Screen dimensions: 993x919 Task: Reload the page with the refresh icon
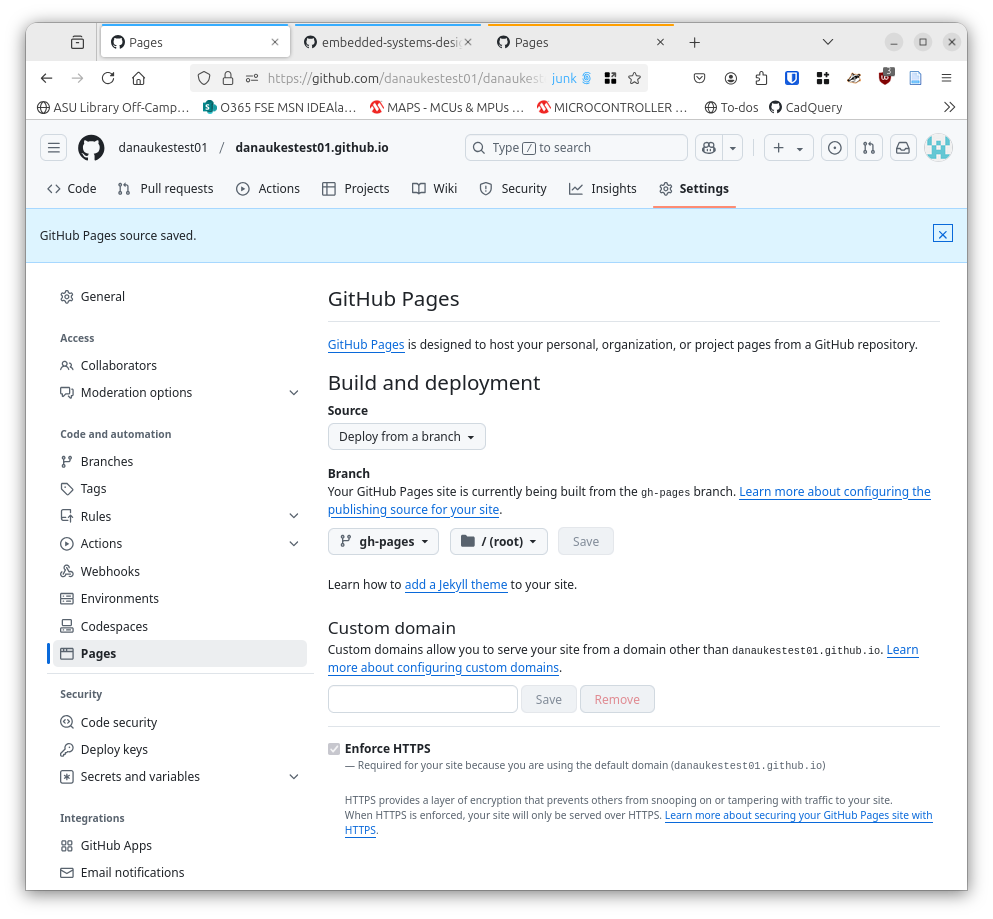(108, 78)
